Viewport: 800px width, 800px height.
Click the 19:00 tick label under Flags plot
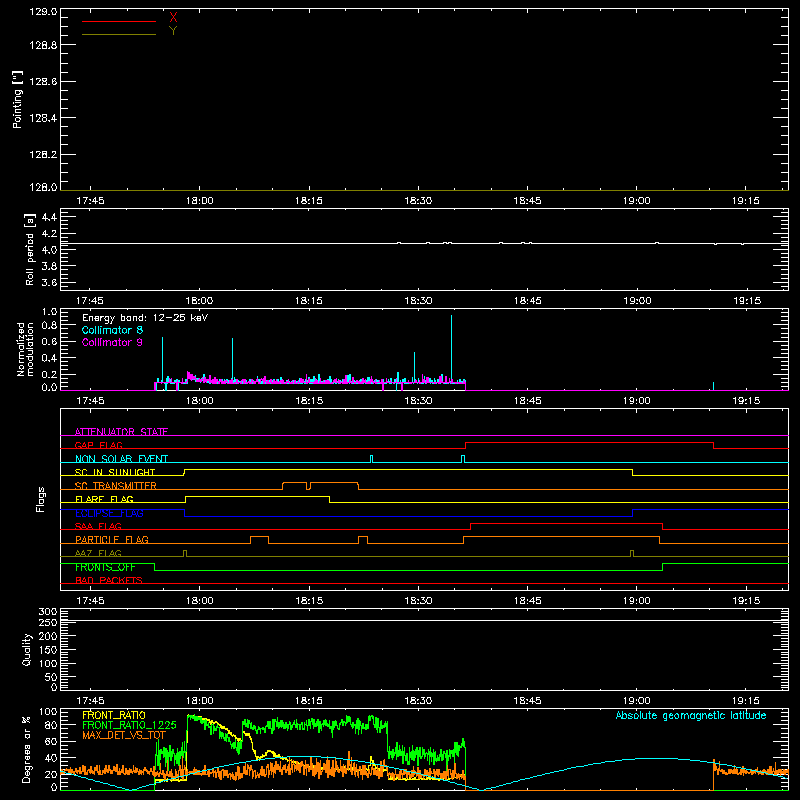pos(636,601)
